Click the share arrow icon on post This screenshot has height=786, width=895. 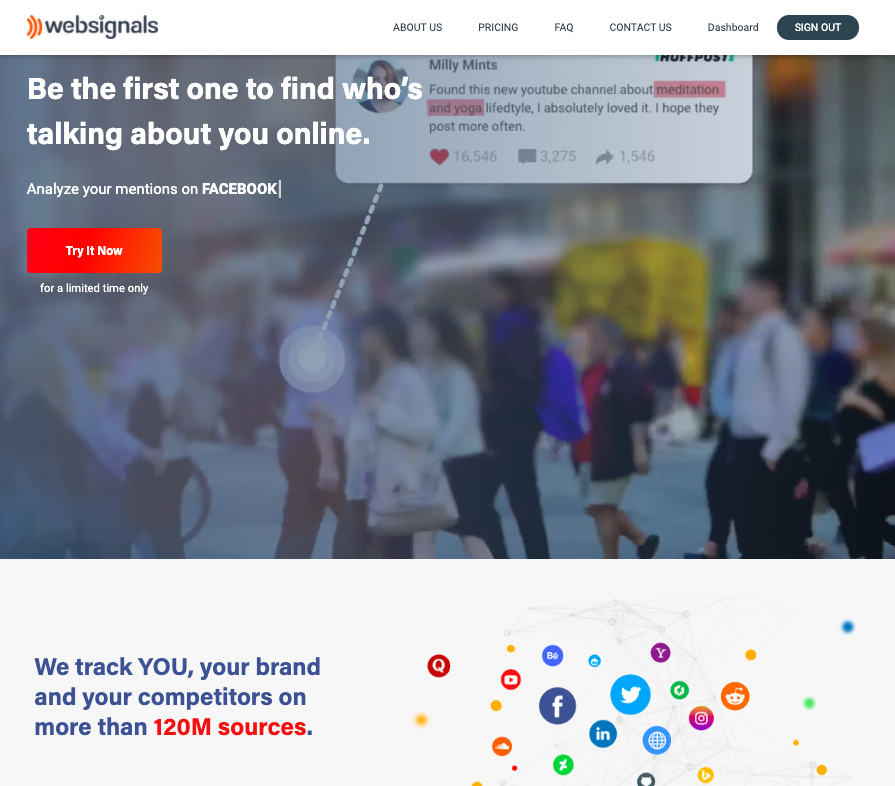[604, 157]
